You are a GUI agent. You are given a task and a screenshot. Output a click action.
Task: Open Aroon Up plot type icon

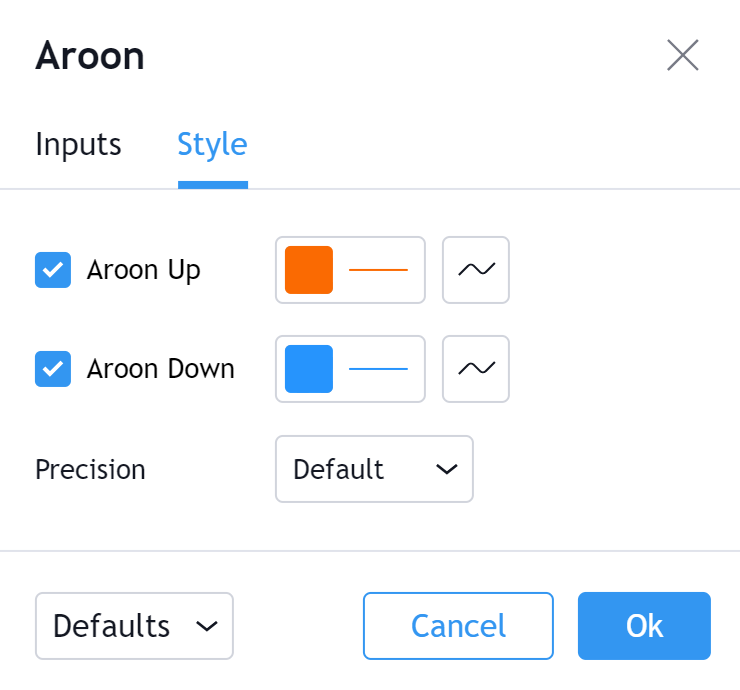click(476, 269)
